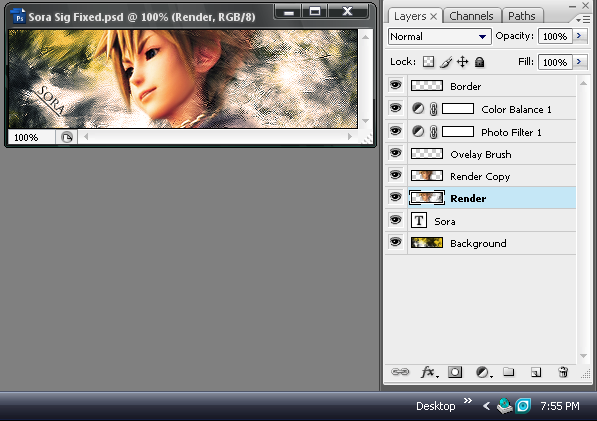Click Link layers icon at panel bottom
The image size is (597, 421).
400,372
